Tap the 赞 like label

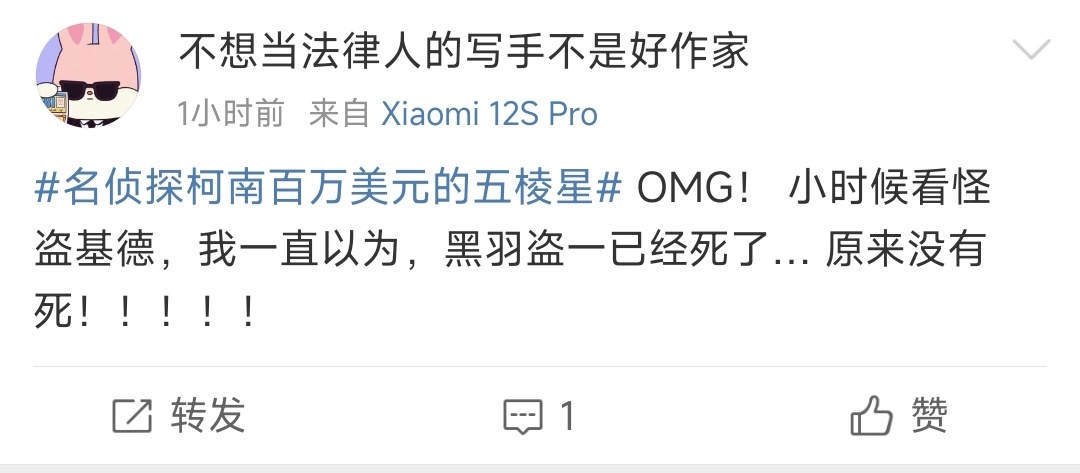point(929,415)
